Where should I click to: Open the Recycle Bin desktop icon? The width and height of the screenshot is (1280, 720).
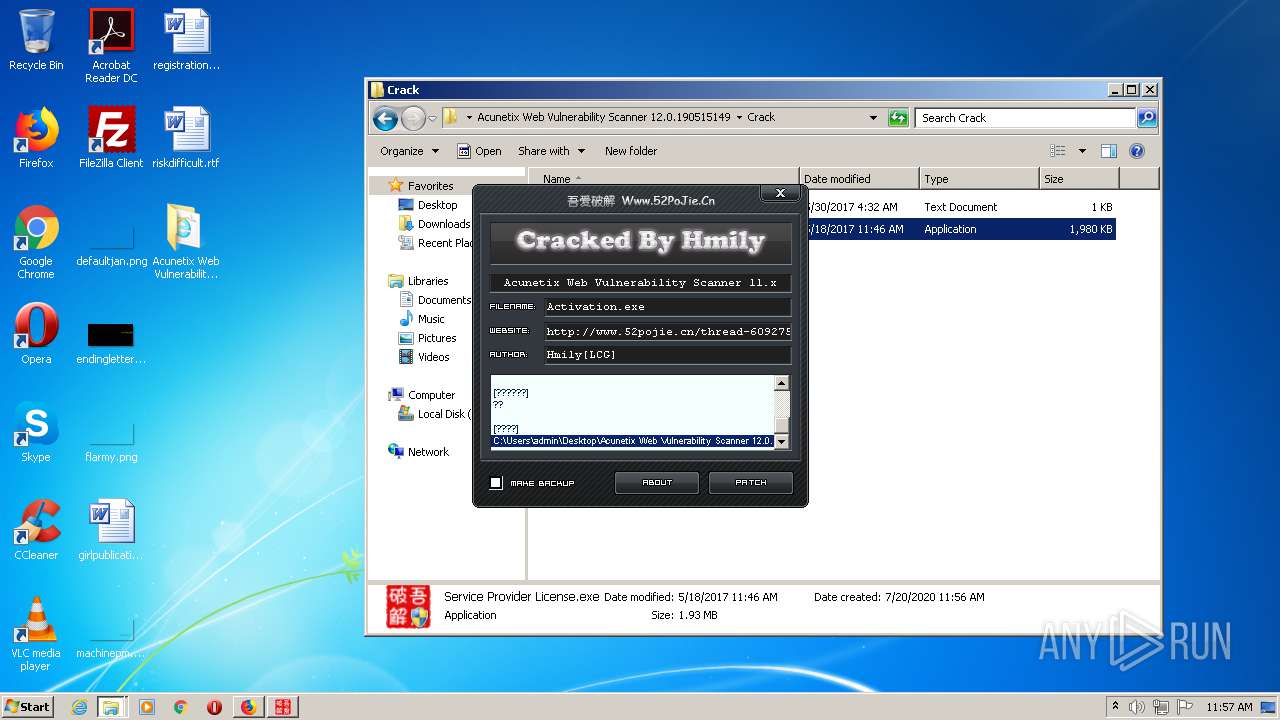(x=36, y=40)
